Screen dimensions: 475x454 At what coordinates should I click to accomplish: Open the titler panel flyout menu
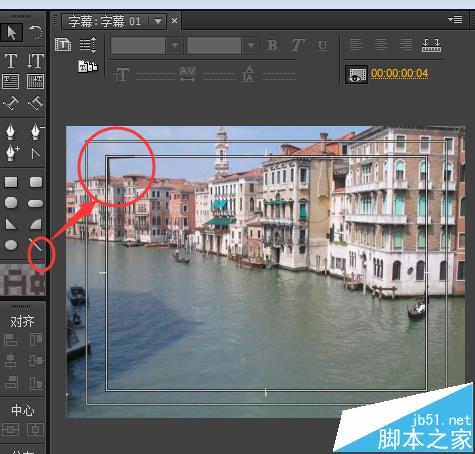455,20
